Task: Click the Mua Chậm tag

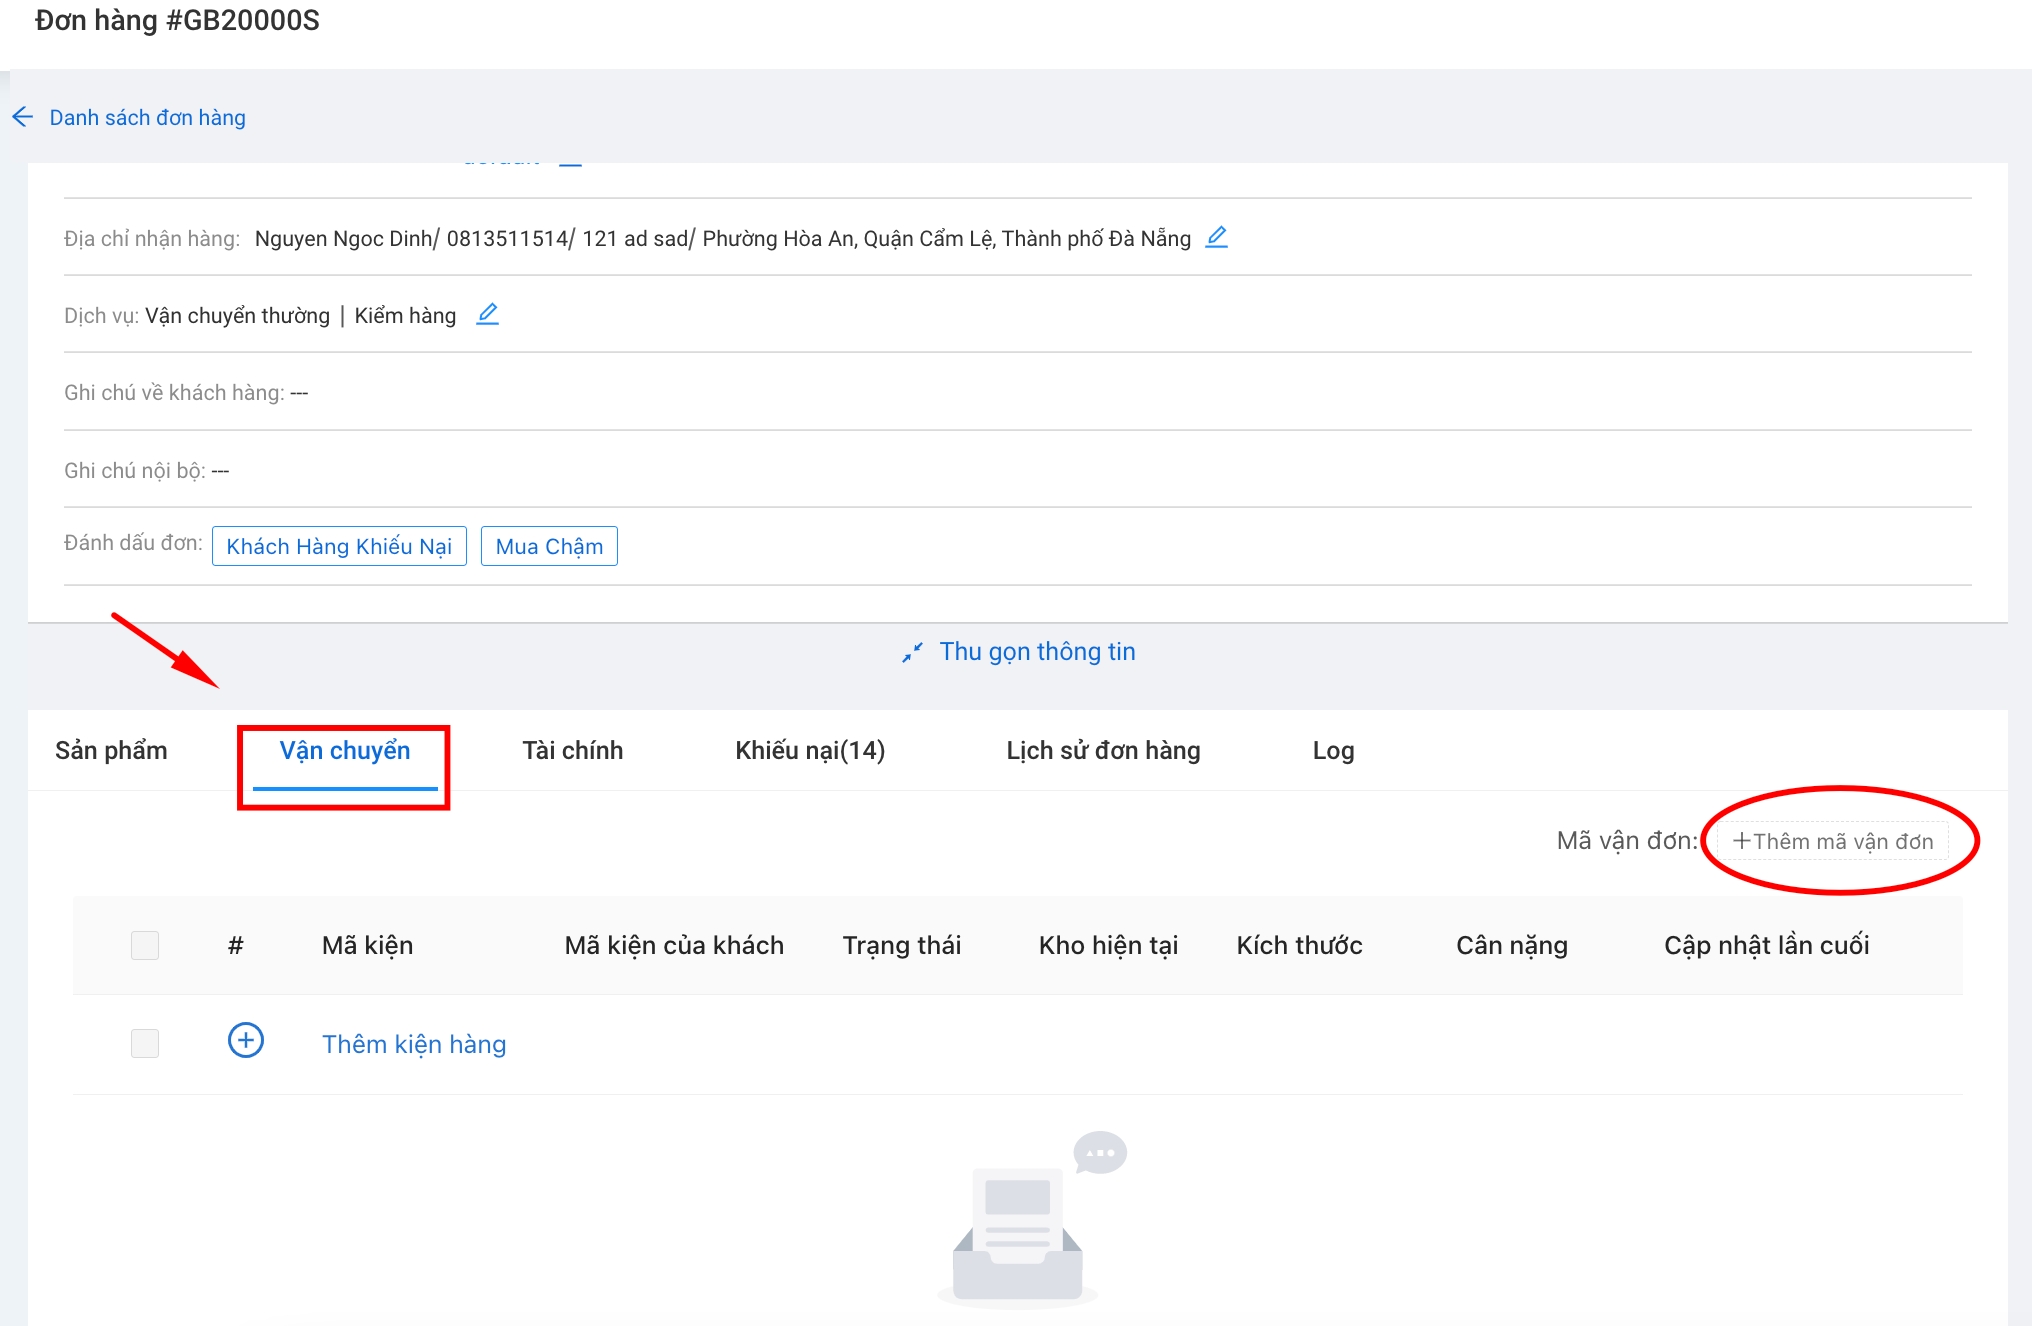Action: [x=548, y=546]
